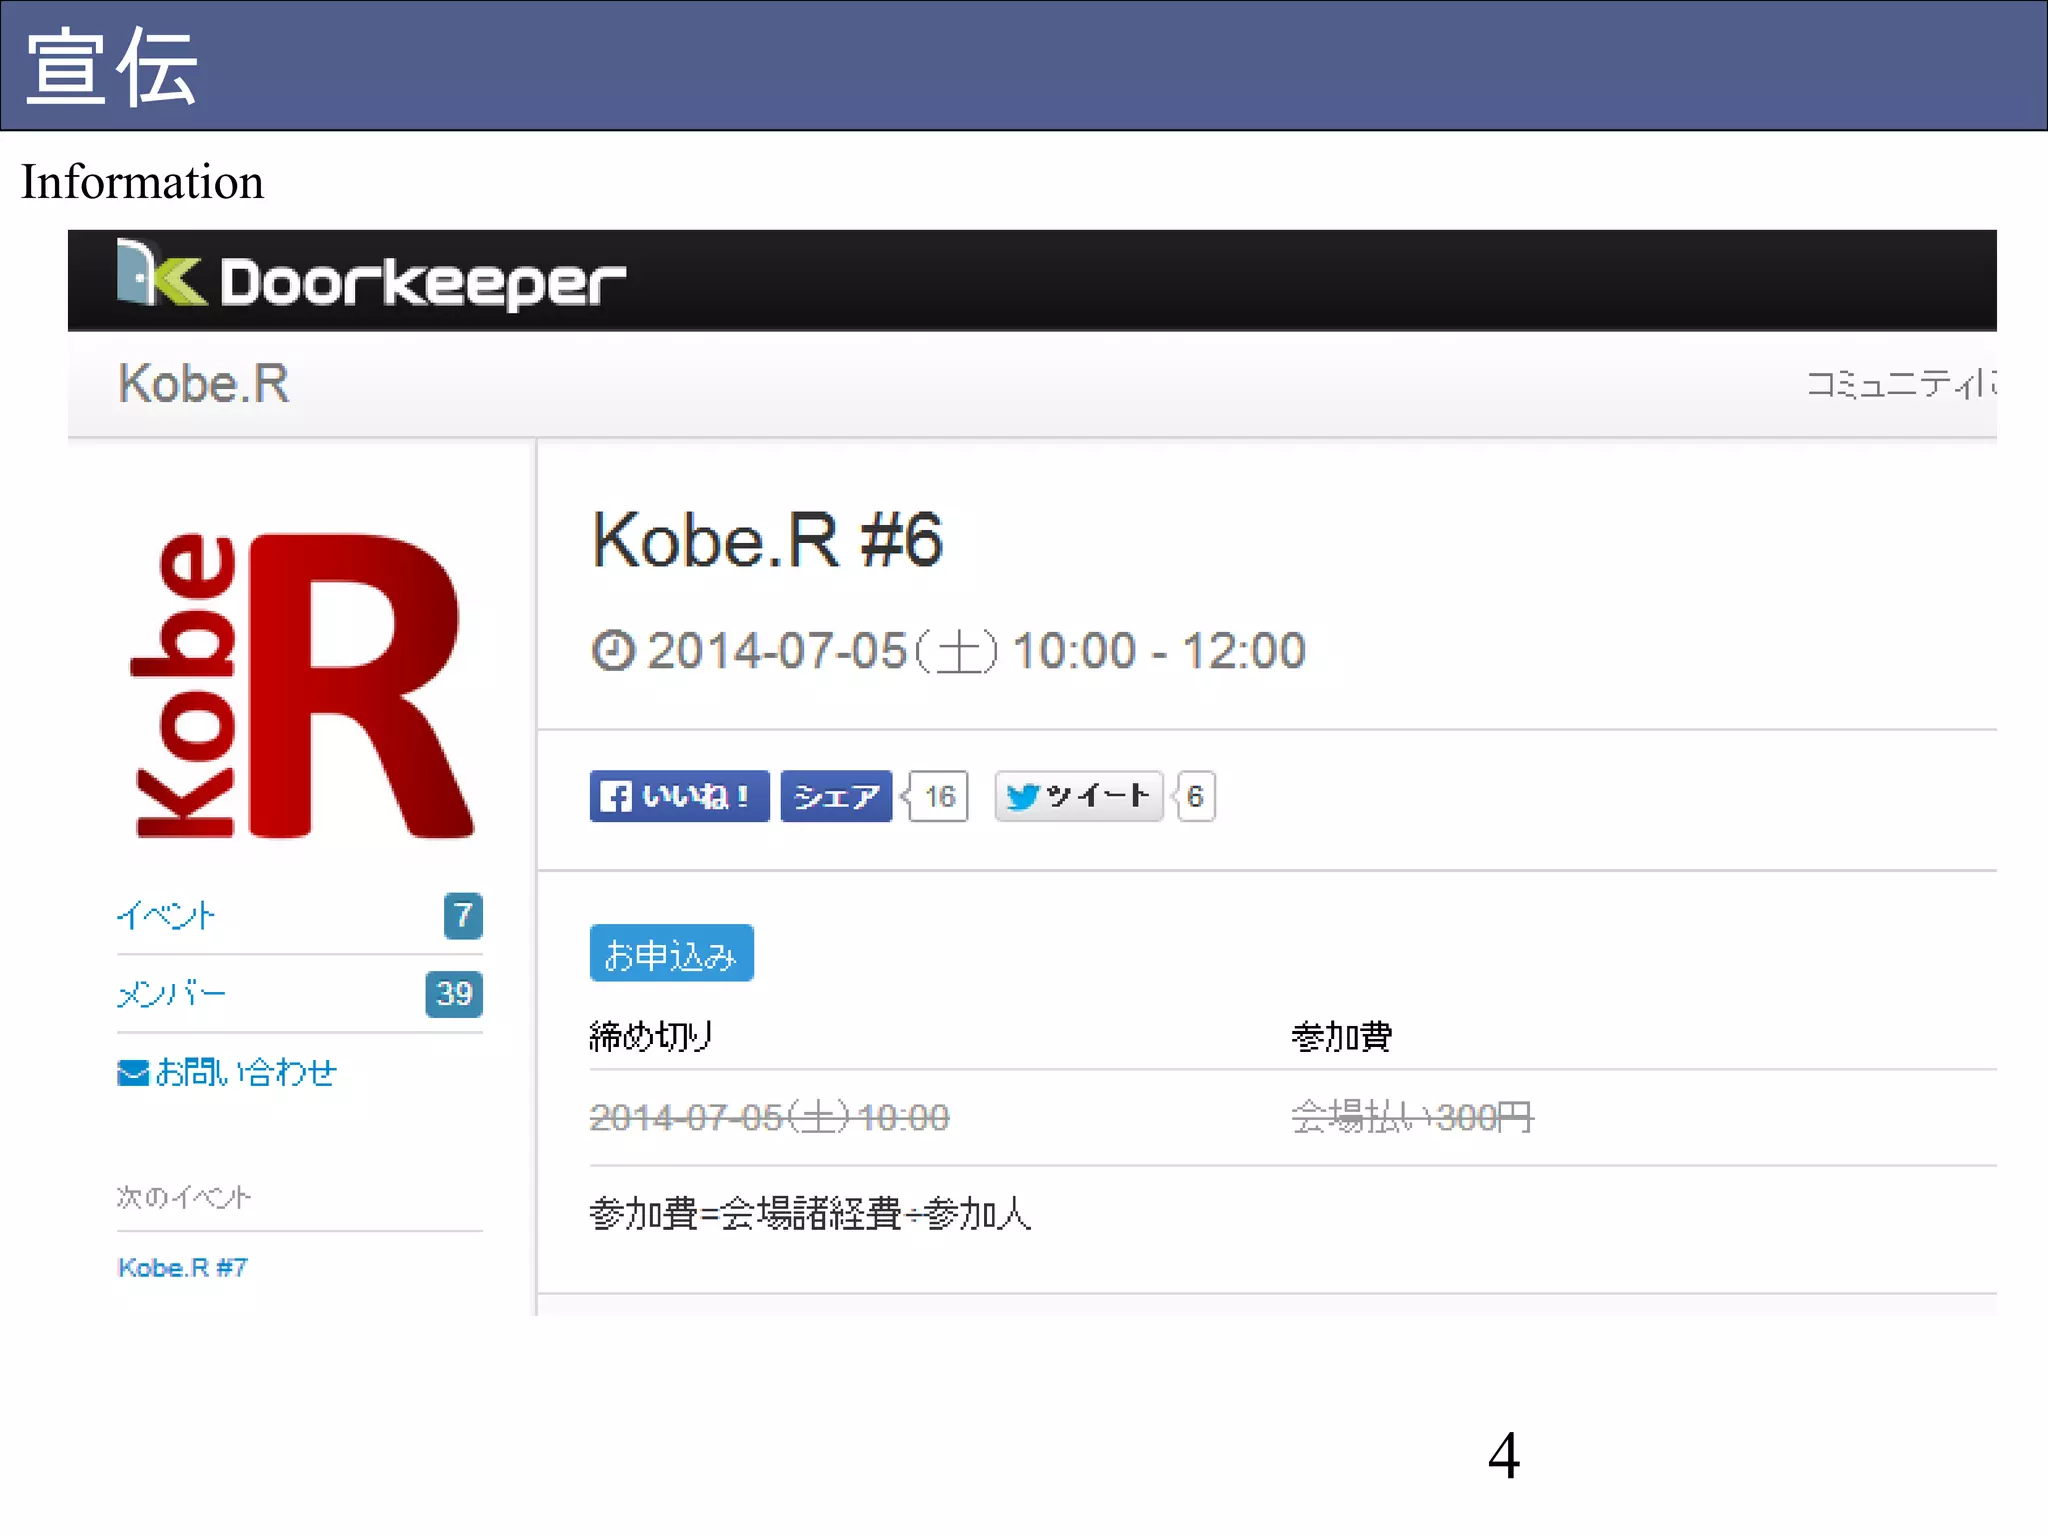Open the イベント events sidebar link
This screenshot has height=1536, width=2048.
tap(166, 915)
